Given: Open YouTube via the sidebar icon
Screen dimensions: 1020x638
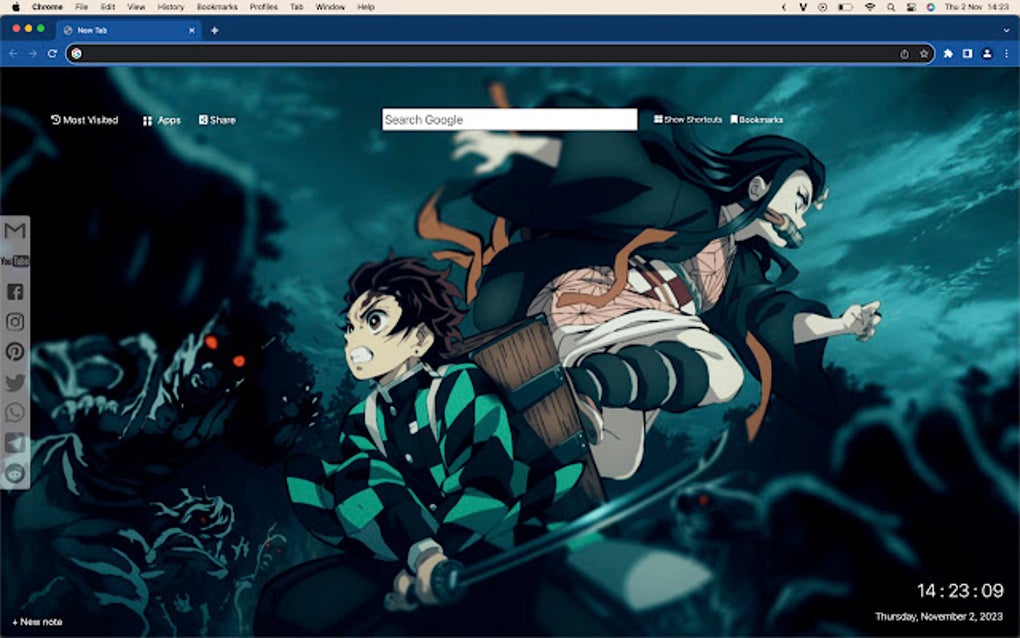Looking at the screenshot, I should coord(14,262).
